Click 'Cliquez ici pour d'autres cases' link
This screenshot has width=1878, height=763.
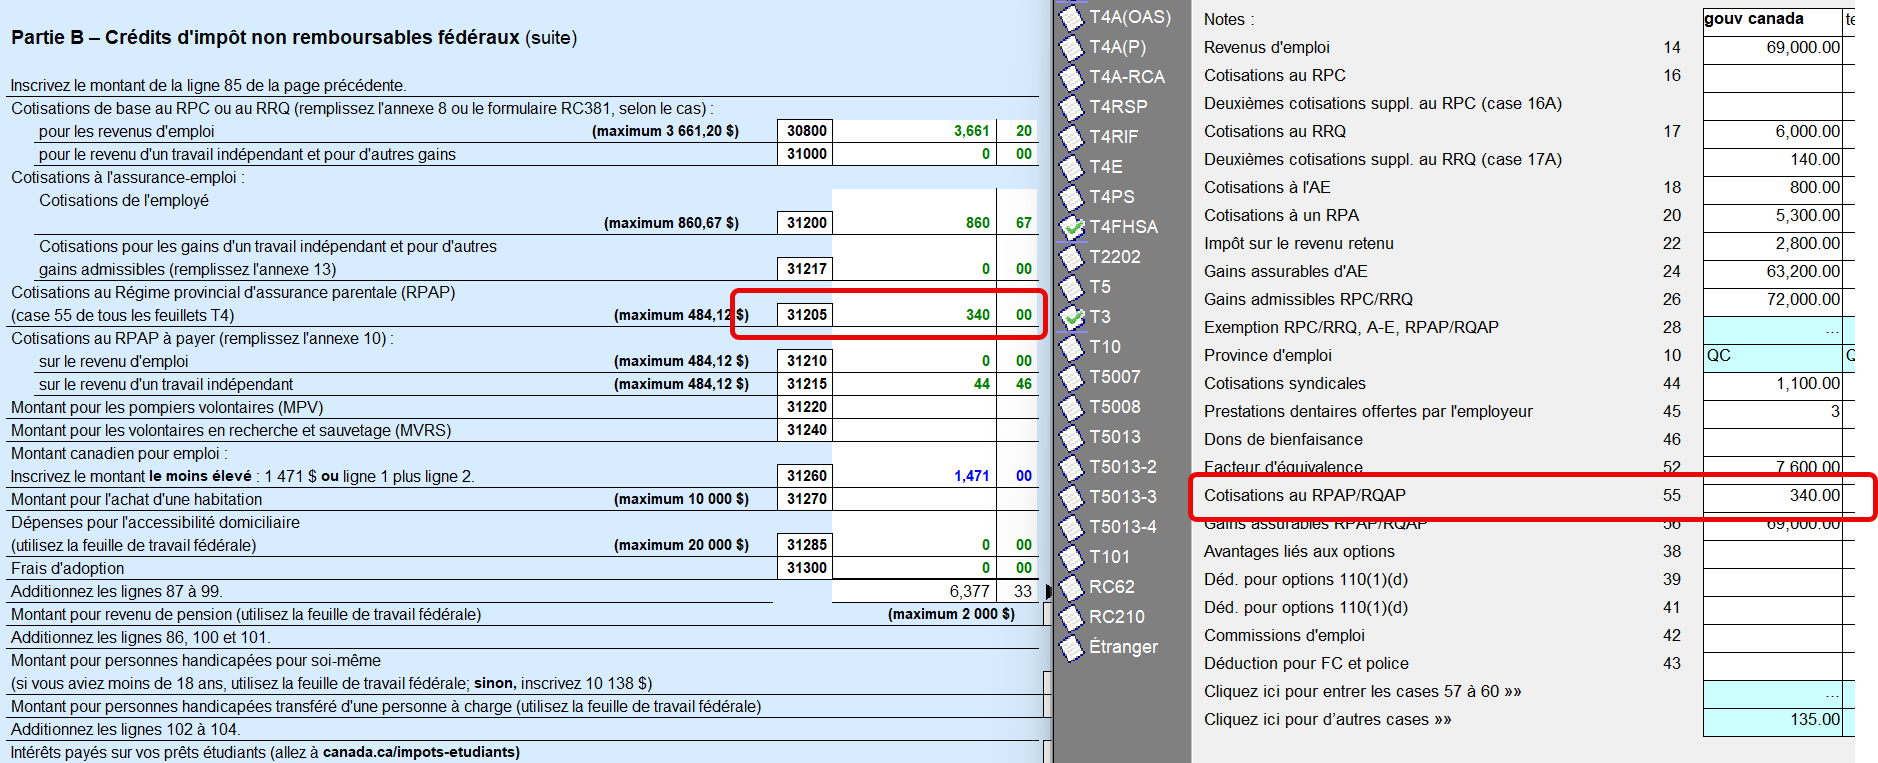(x=1327, y=720)
